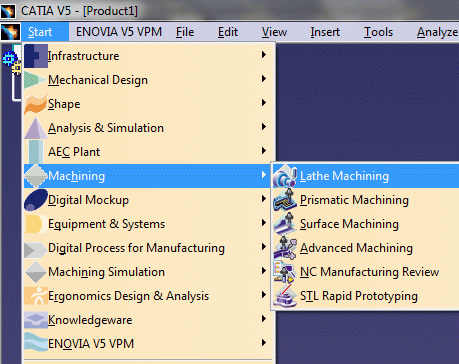Choose Lathe Machining text entry
Image resolution: width=459 pixels, height=364 pixels.
(344, 176)
